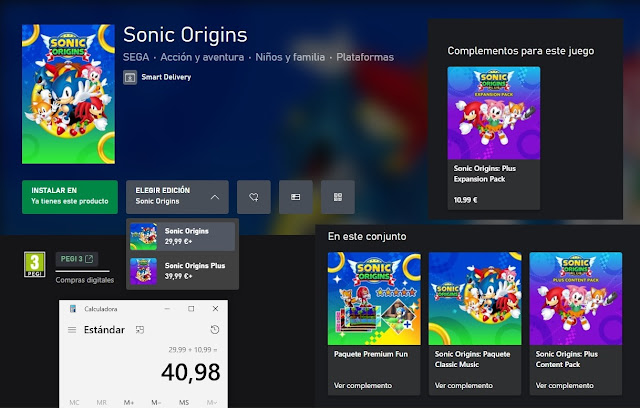Click the SEGA publisher link
The height and width of the screenshot is (408, 640).
pos(136,57)
